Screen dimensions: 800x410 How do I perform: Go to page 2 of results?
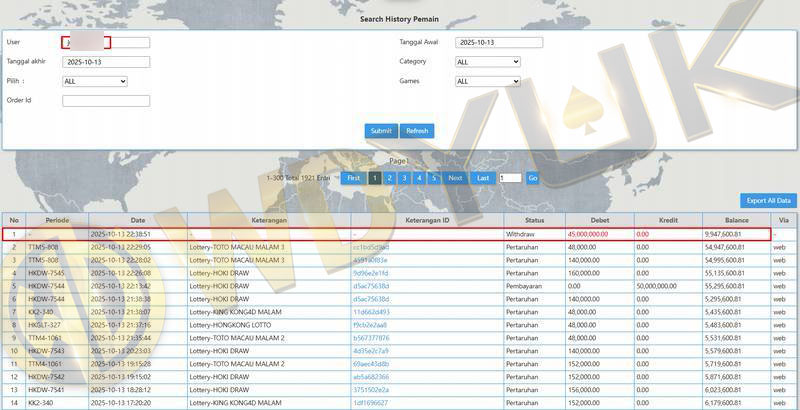pyautogui.click(x=389, y=178)
